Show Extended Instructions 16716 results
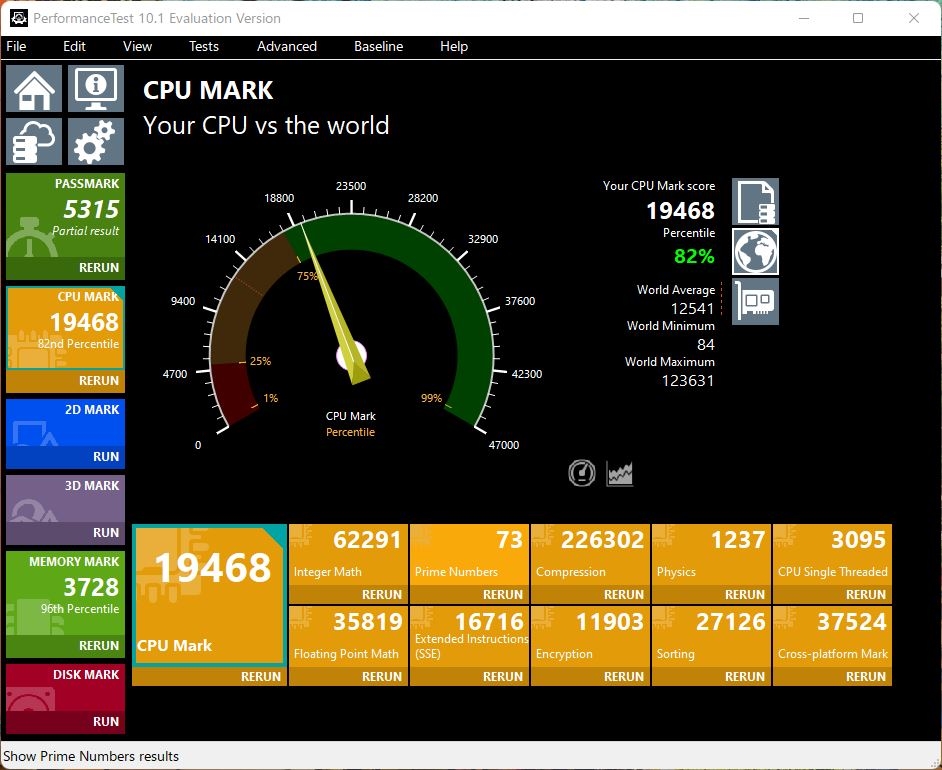 (x=470, y=637)
